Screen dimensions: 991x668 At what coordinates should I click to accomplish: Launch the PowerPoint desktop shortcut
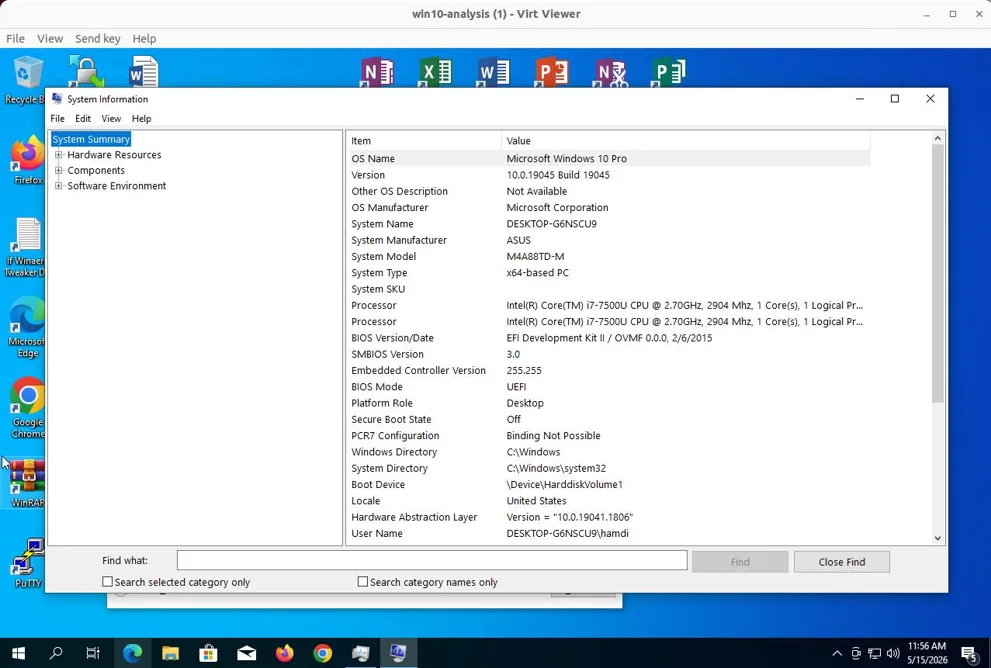click(x=552, y=72)
